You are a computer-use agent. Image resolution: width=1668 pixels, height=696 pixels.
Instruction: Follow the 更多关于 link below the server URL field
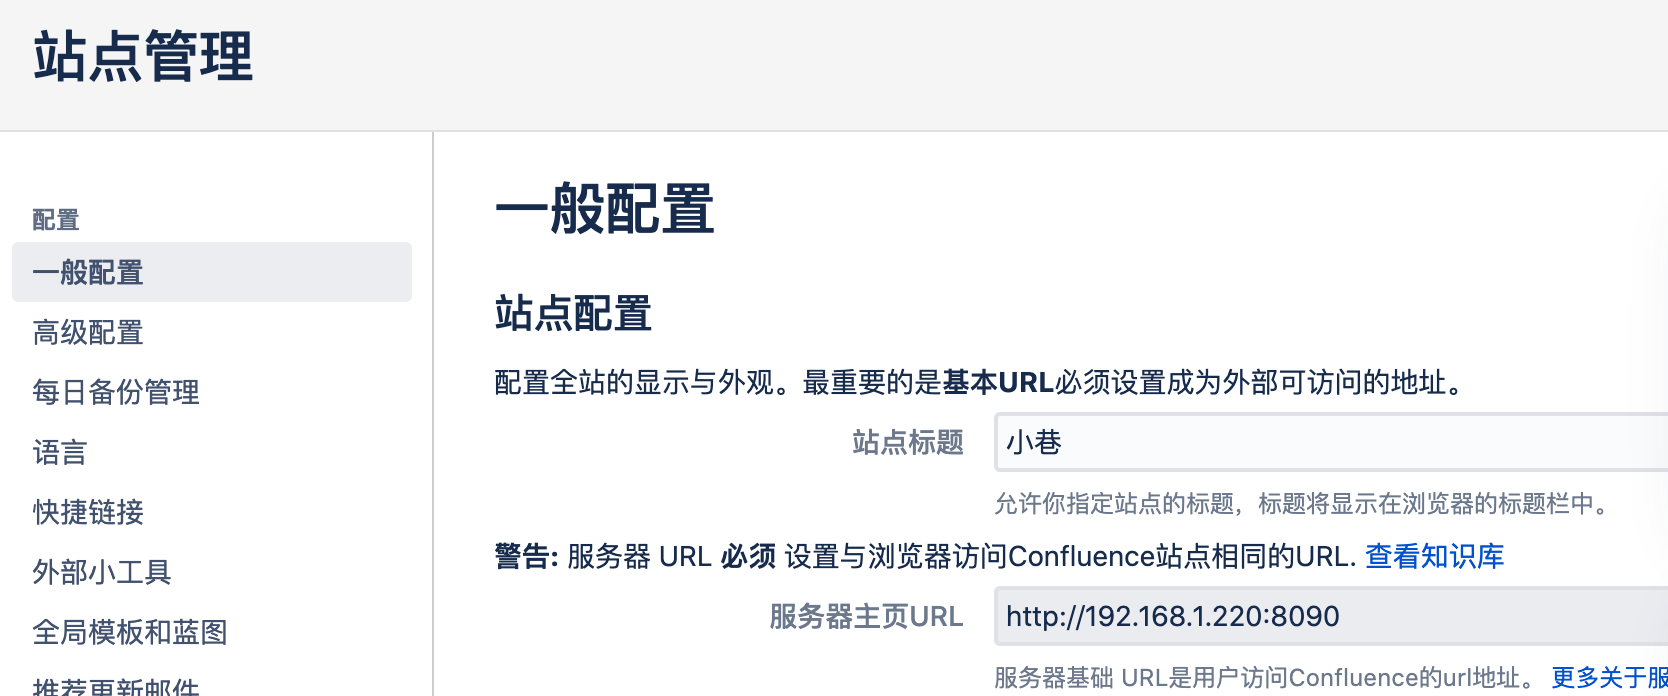(x=1608, y=678)
